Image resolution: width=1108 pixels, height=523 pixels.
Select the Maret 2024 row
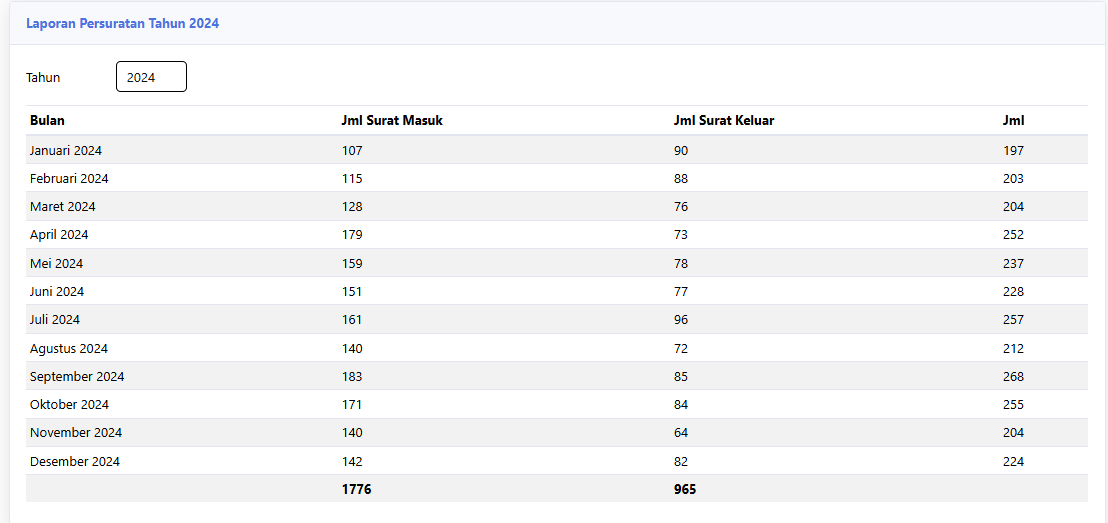(x=557, y=206)
